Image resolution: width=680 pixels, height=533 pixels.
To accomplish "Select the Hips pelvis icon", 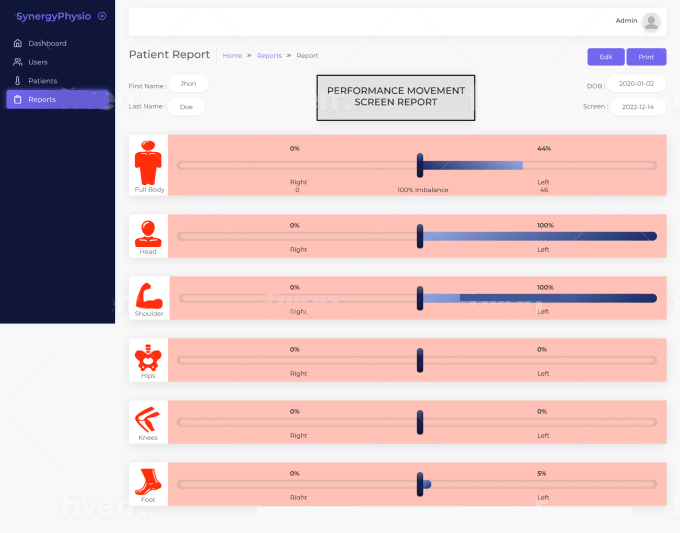I will pyautogui.click(x=148, y=357).
